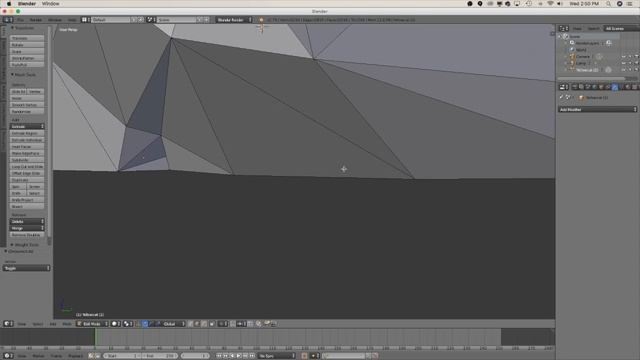Image resolution: width=640 pixels, height=360 pixels.
Task: Open the Add Modifier dropdown
Action: tap(597, 109)
